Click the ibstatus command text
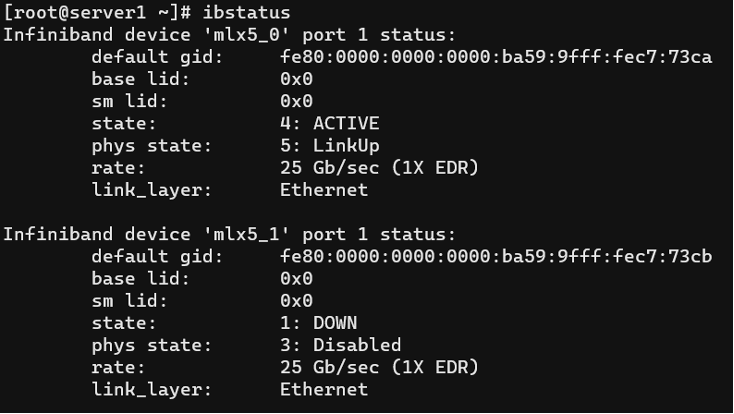The image size is (734, 414). [x=246, y=12]
